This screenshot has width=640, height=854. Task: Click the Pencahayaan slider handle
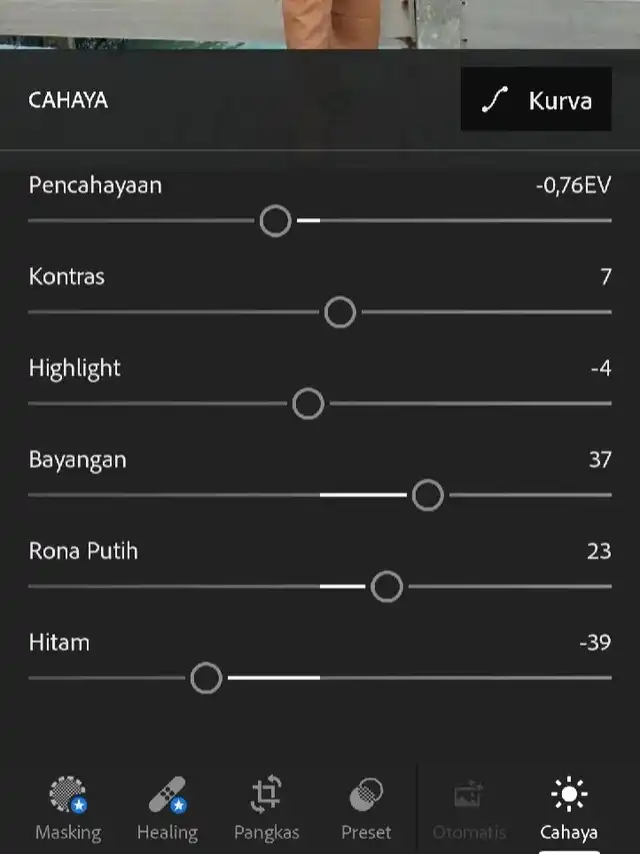276,221
